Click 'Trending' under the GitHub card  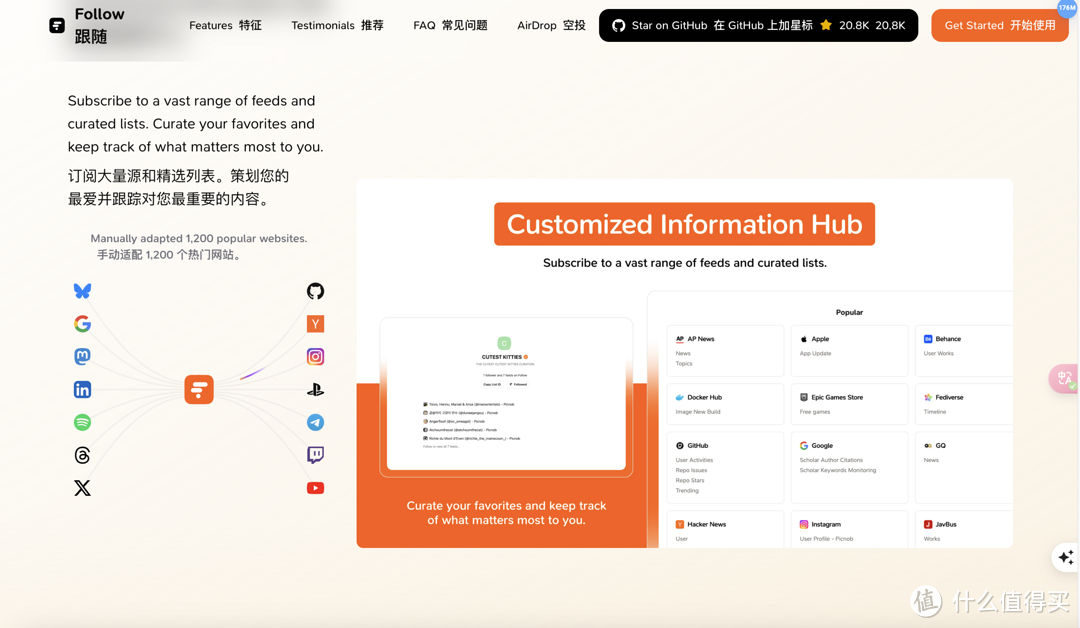click(687, 490)
